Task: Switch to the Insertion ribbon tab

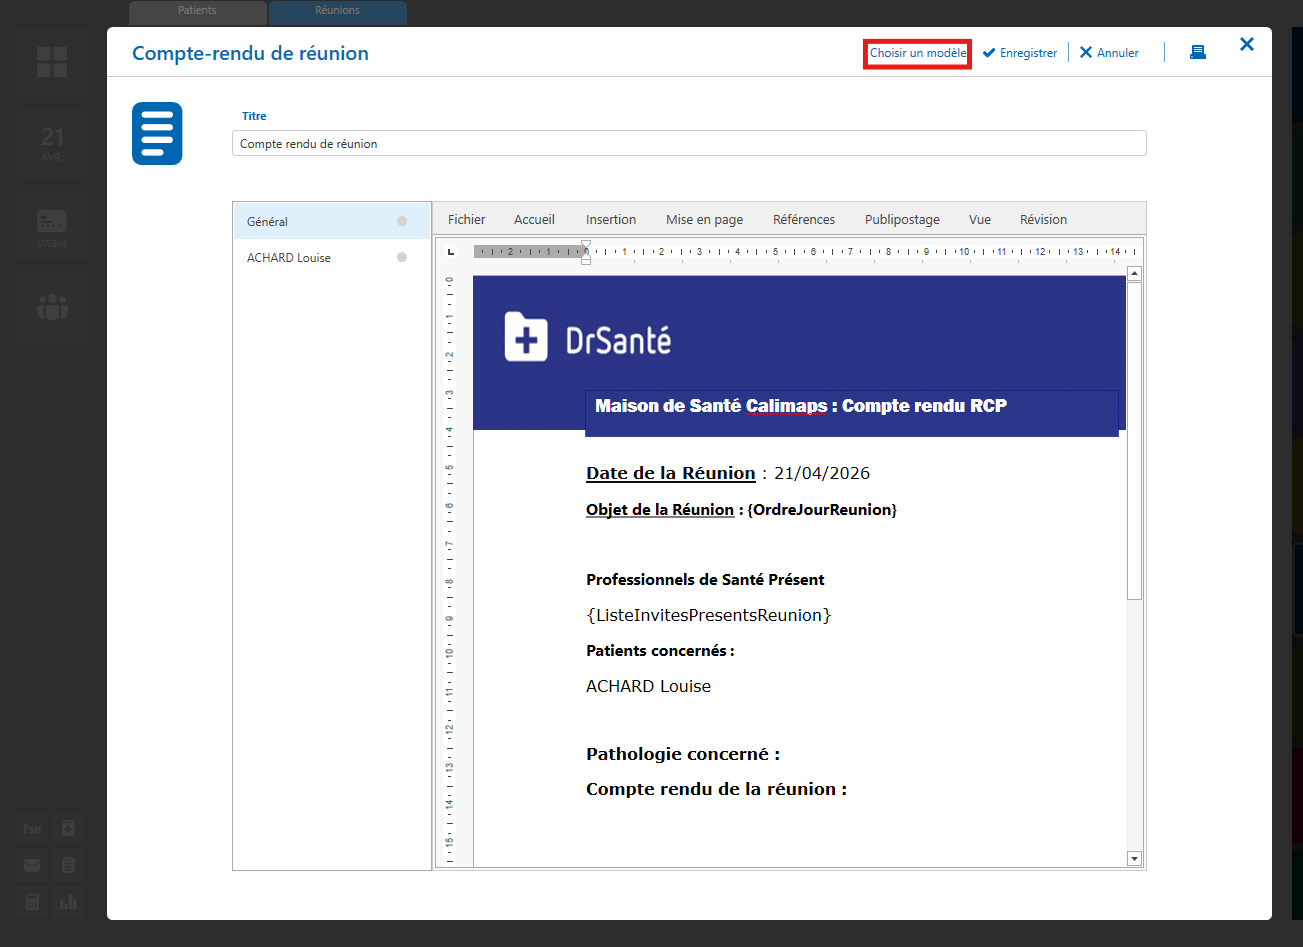Action: pyautogui.click(x=610, y=219)
